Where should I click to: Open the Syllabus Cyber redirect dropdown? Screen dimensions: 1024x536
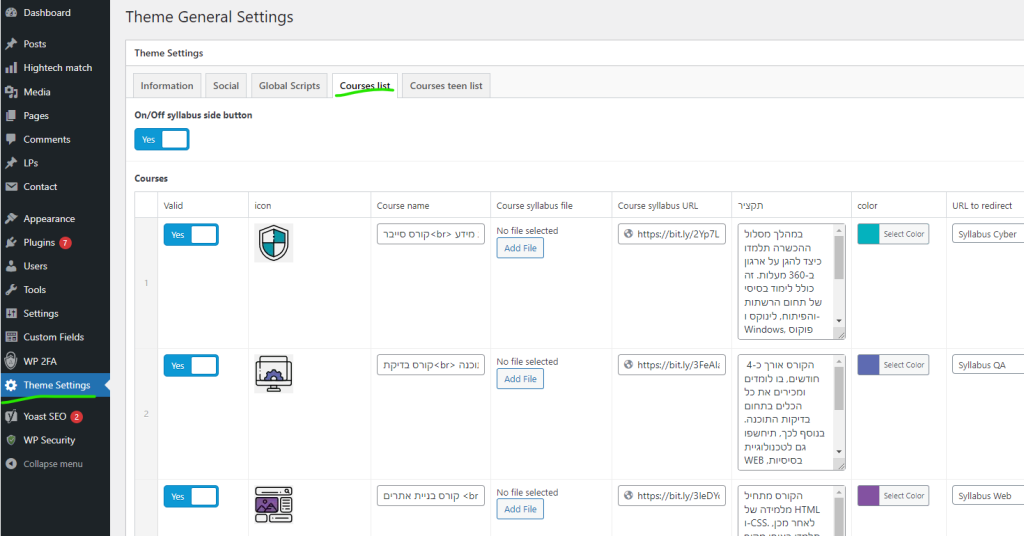pyautogui.click(x=987, y=235)
